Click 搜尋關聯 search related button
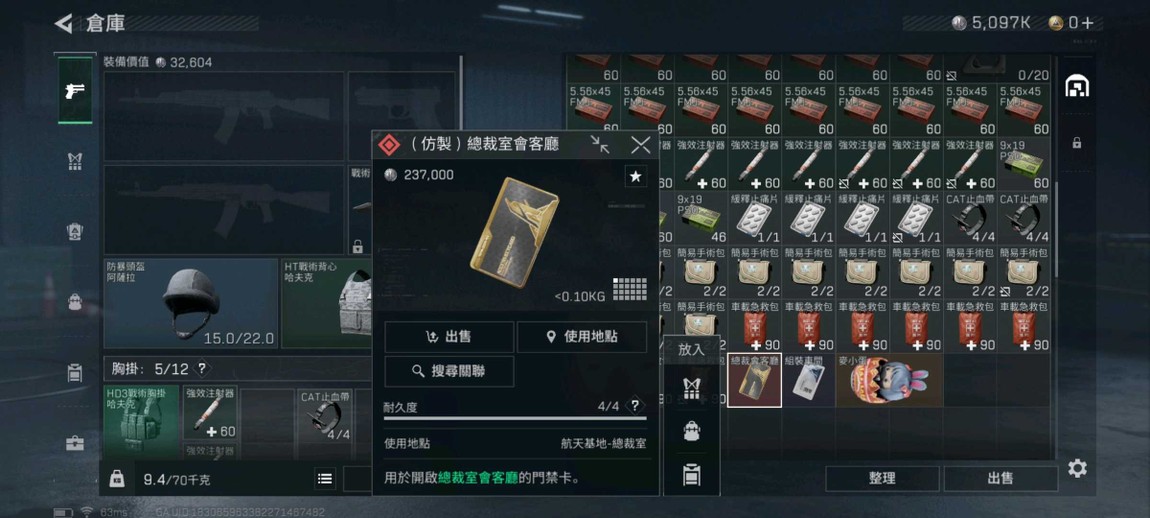Image resolution: width=1150 pixels, height=518 pixels. tap(449, 371)
